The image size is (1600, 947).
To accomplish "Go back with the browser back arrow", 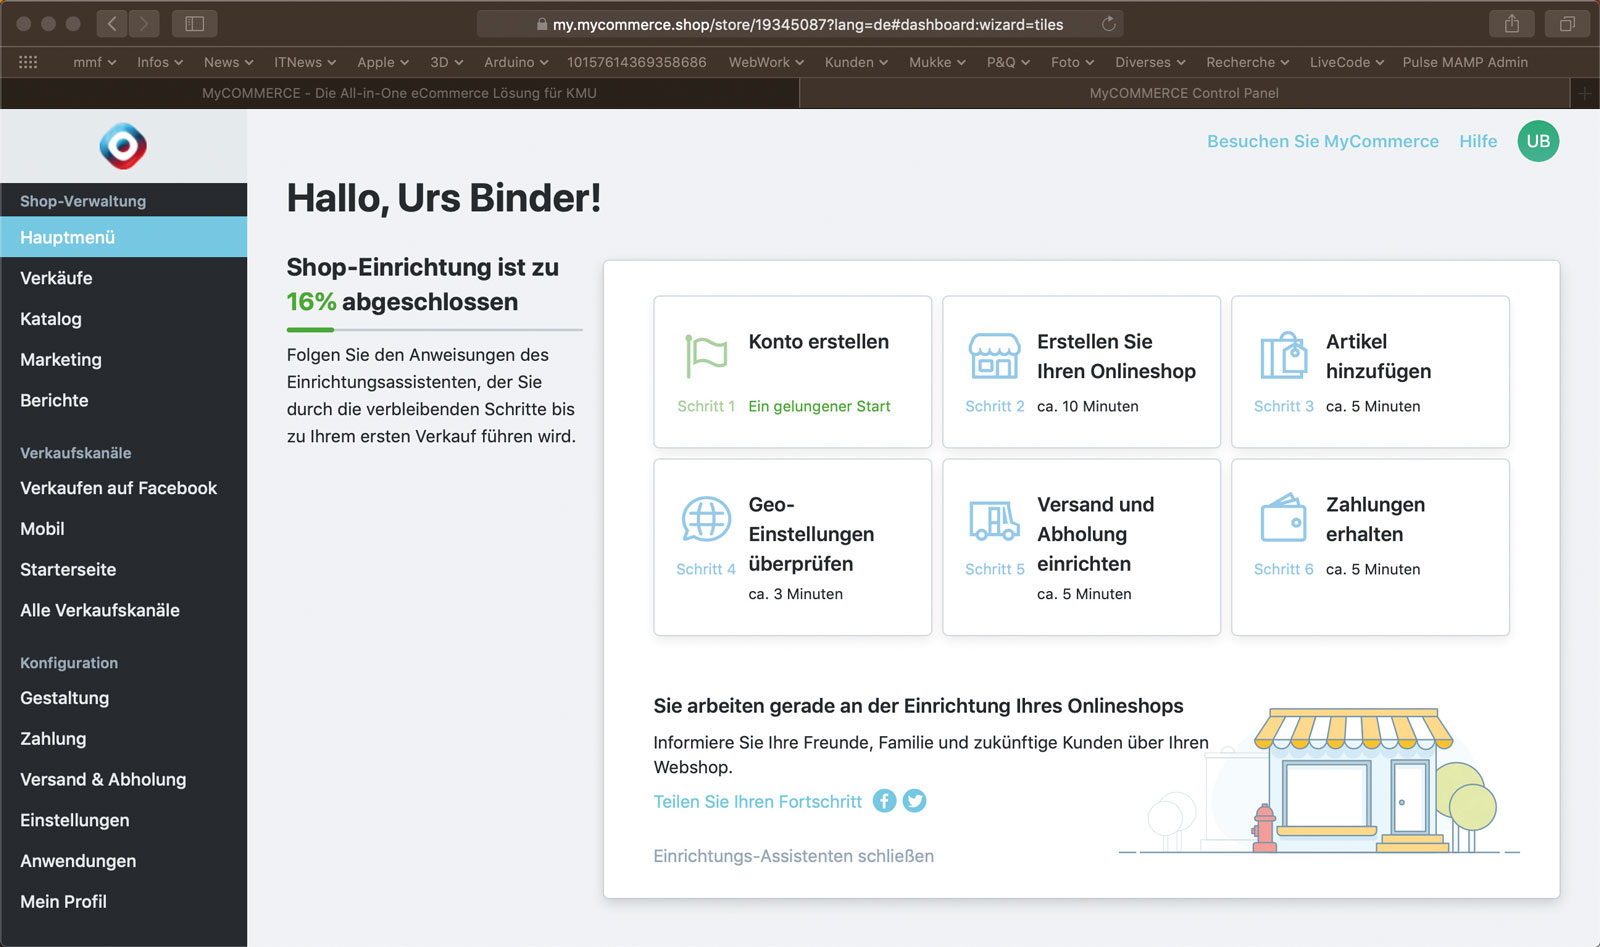I will point(112,23).
